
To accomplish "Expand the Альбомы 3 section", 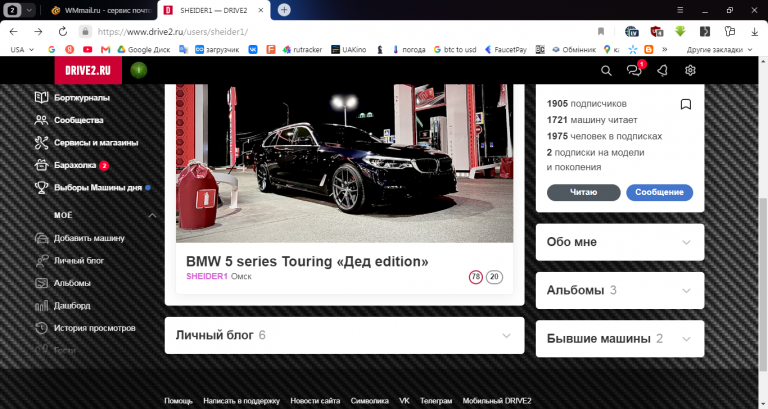I will pos(620,290).
